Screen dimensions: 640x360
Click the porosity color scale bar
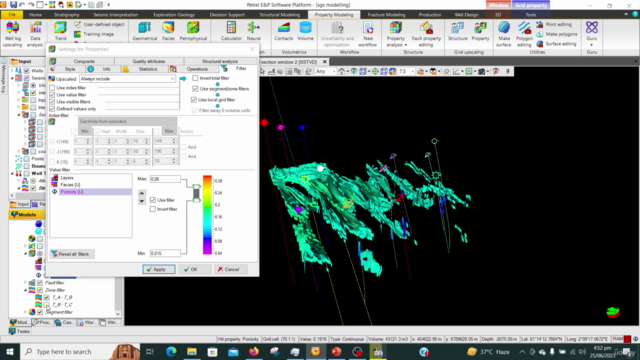(x=207, y=215)
